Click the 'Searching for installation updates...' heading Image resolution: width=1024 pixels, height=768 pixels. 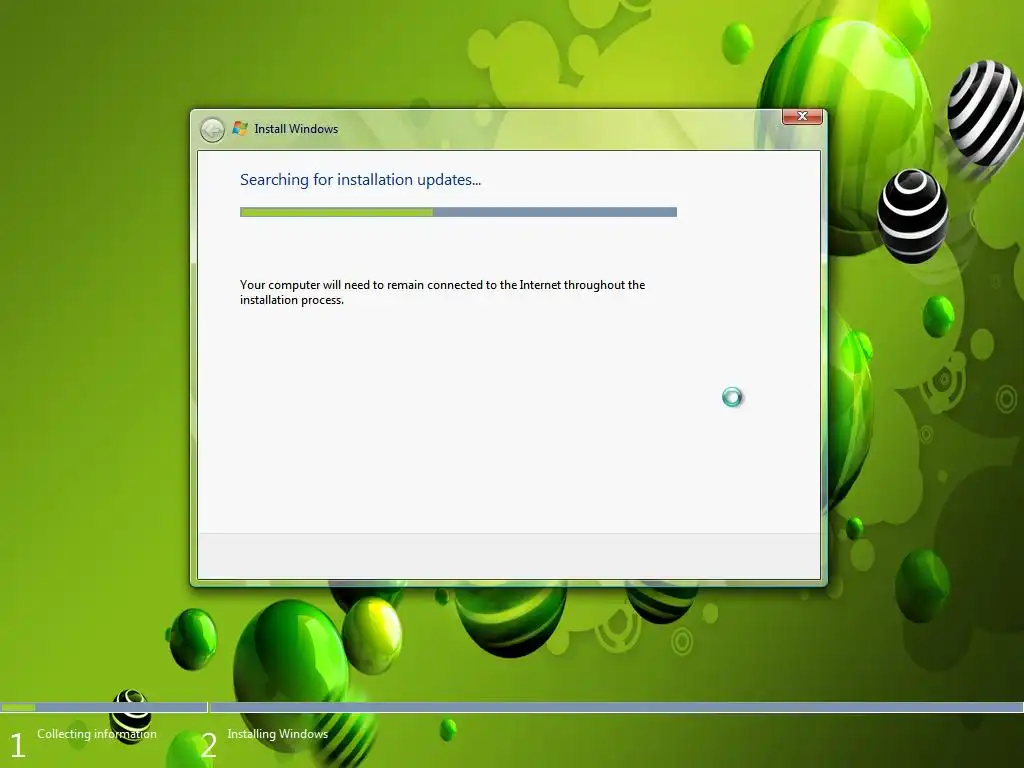click(360, 180)
